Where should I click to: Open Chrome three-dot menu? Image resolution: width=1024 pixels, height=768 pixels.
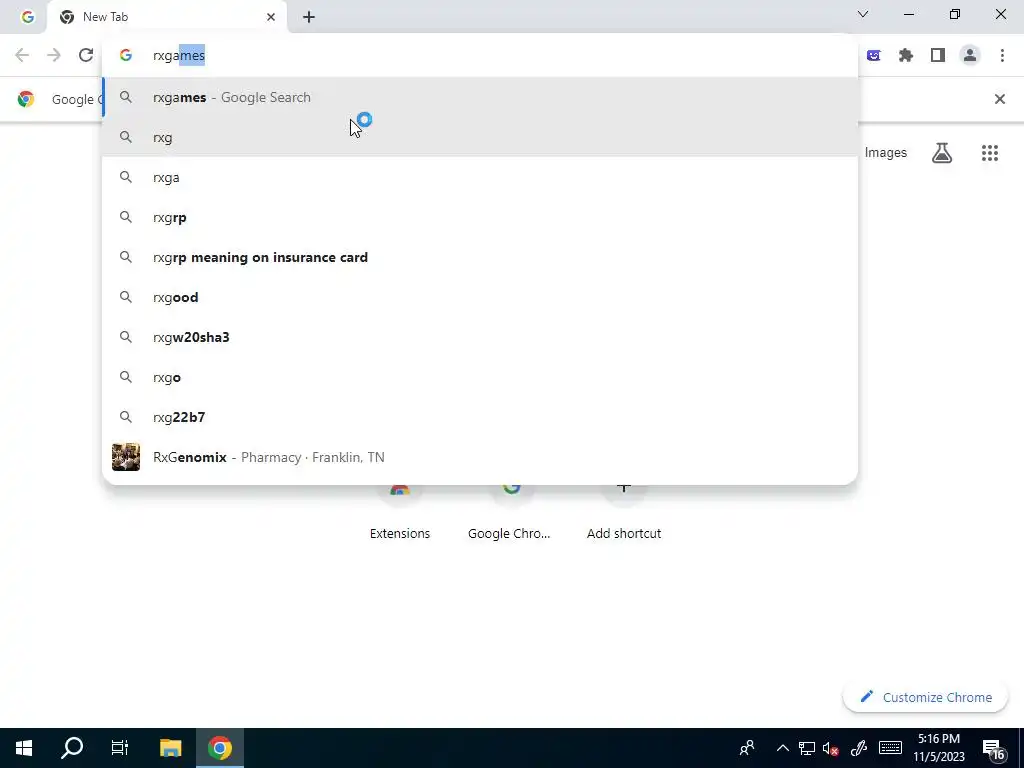point(1002,56)
